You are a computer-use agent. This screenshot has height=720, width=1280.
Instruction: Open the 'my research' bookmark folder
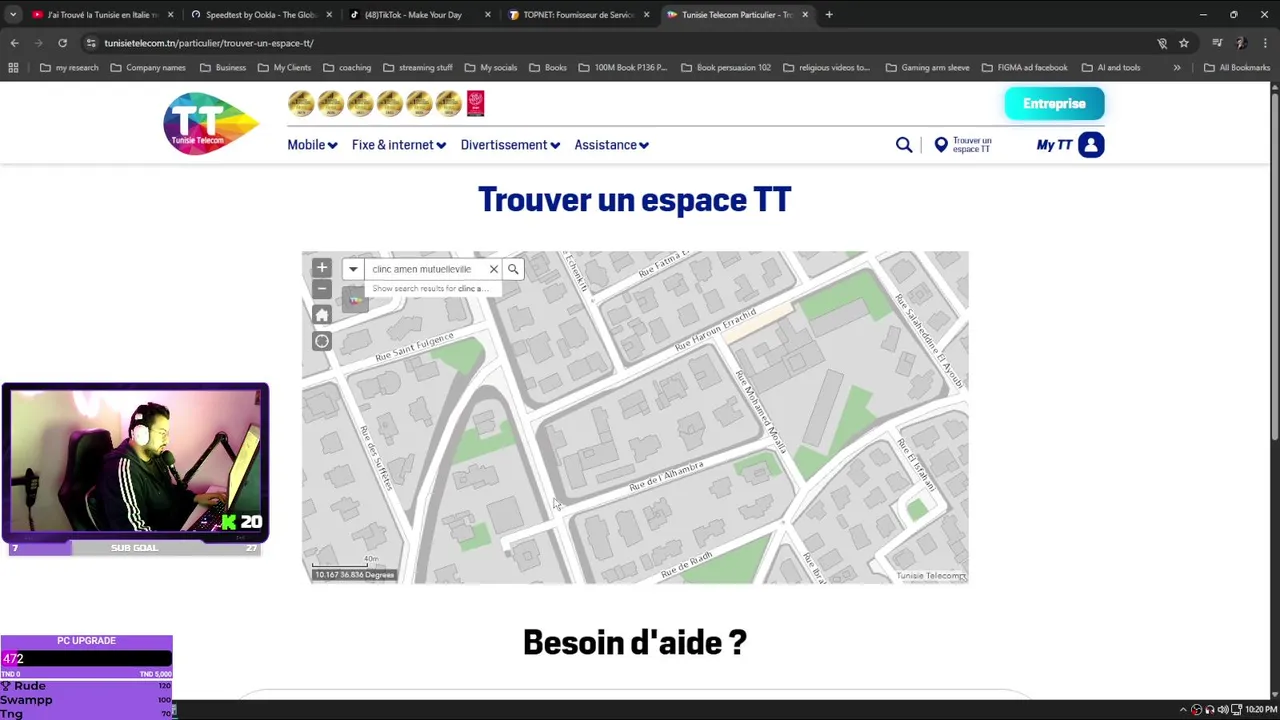click(x=69, y=68)
